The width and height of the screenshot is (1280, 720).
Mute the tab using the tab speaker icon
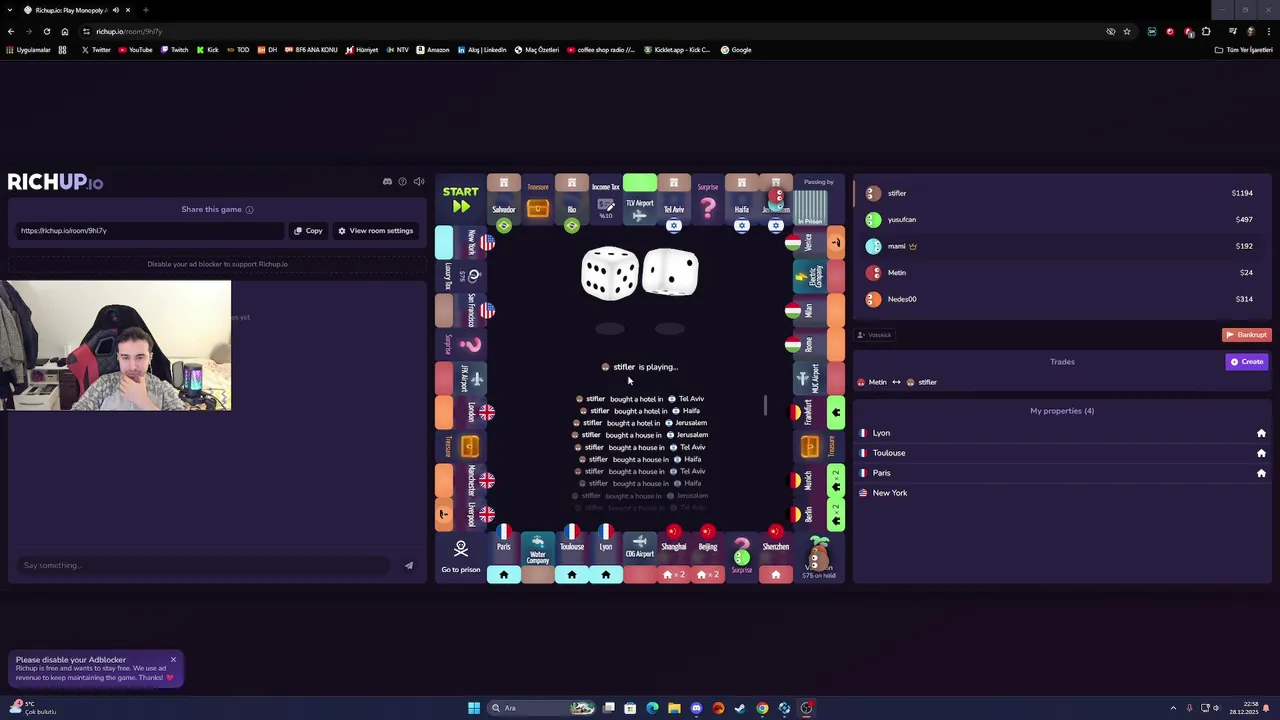pyautogui.click(x=116, y=10)
